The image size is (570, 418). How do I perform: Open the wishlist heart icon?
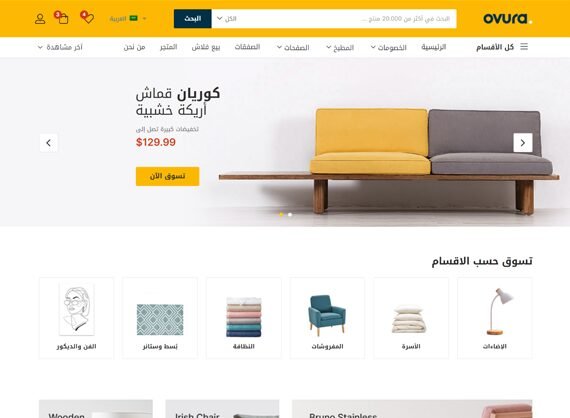click(x=87, y=17)
